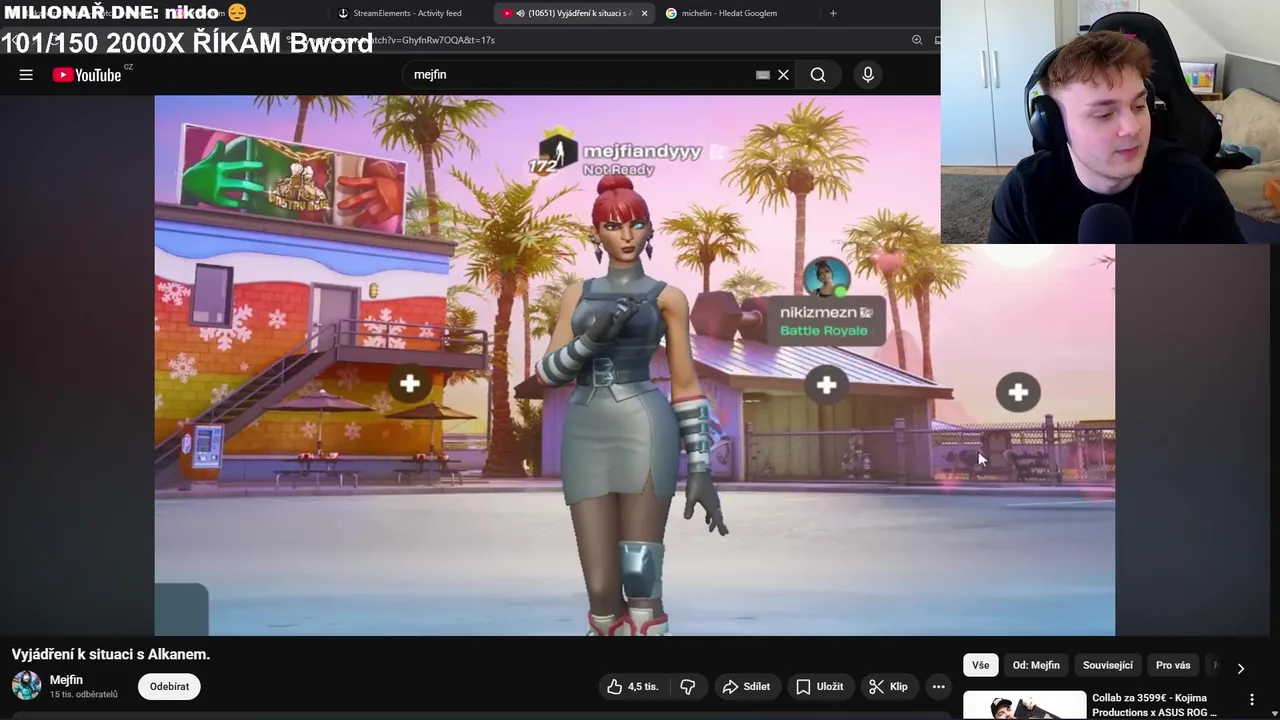Screen dimensions: 1280x720
Task: Open a new browser tab
Action: tap(833, 13)
